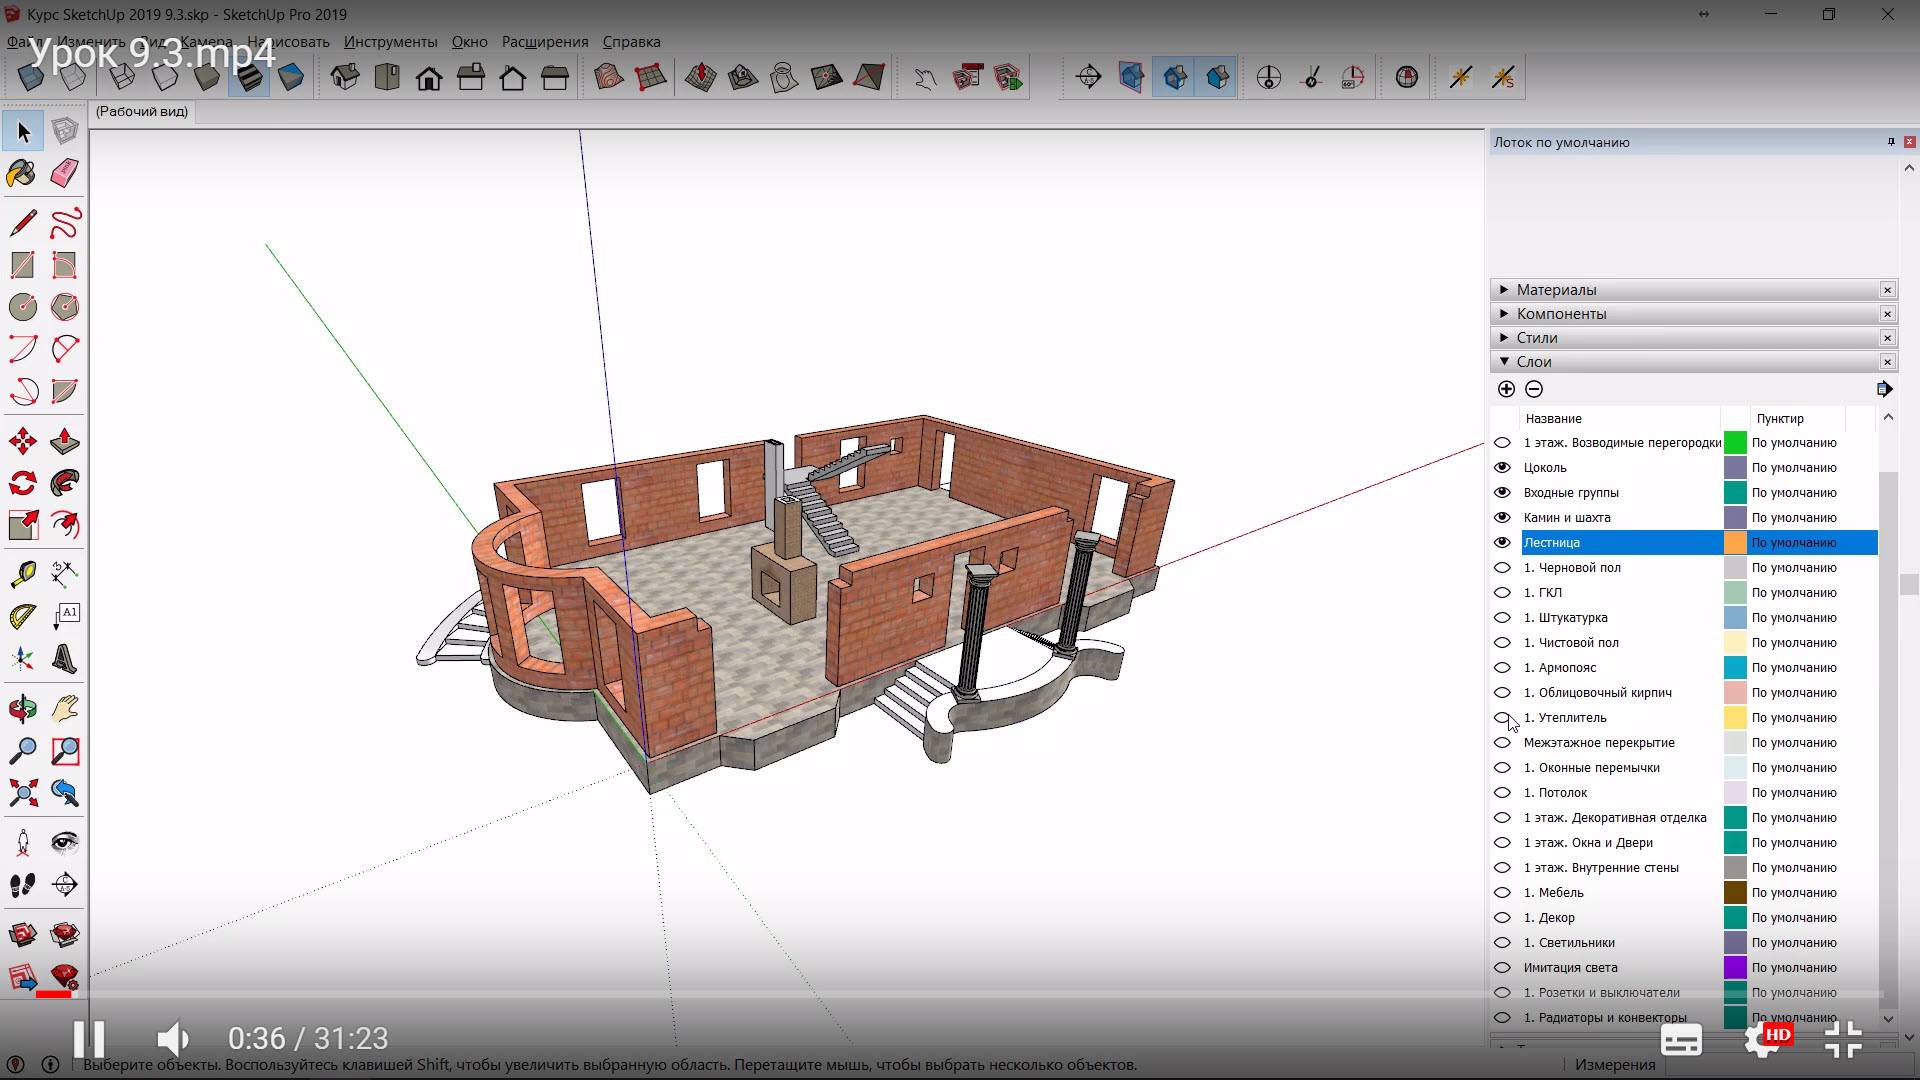Viewport: 1920px width, 1080px height.
Task: Toggle visibility of Лестница layer
Action: [x=1502, y=542]
